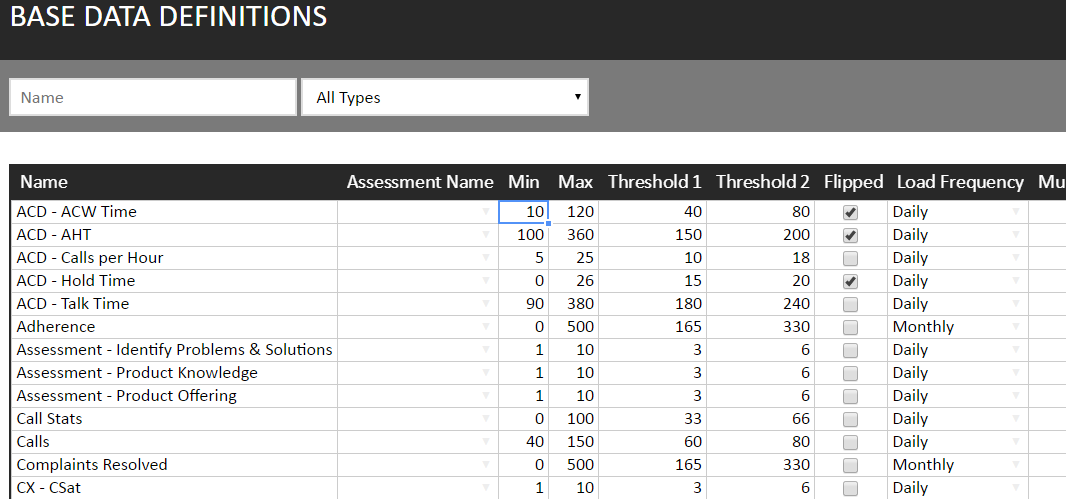Toggle Flipped checkbox for ACD - Hold Time
1066x499 pixels.
click(x=851, y=281)
